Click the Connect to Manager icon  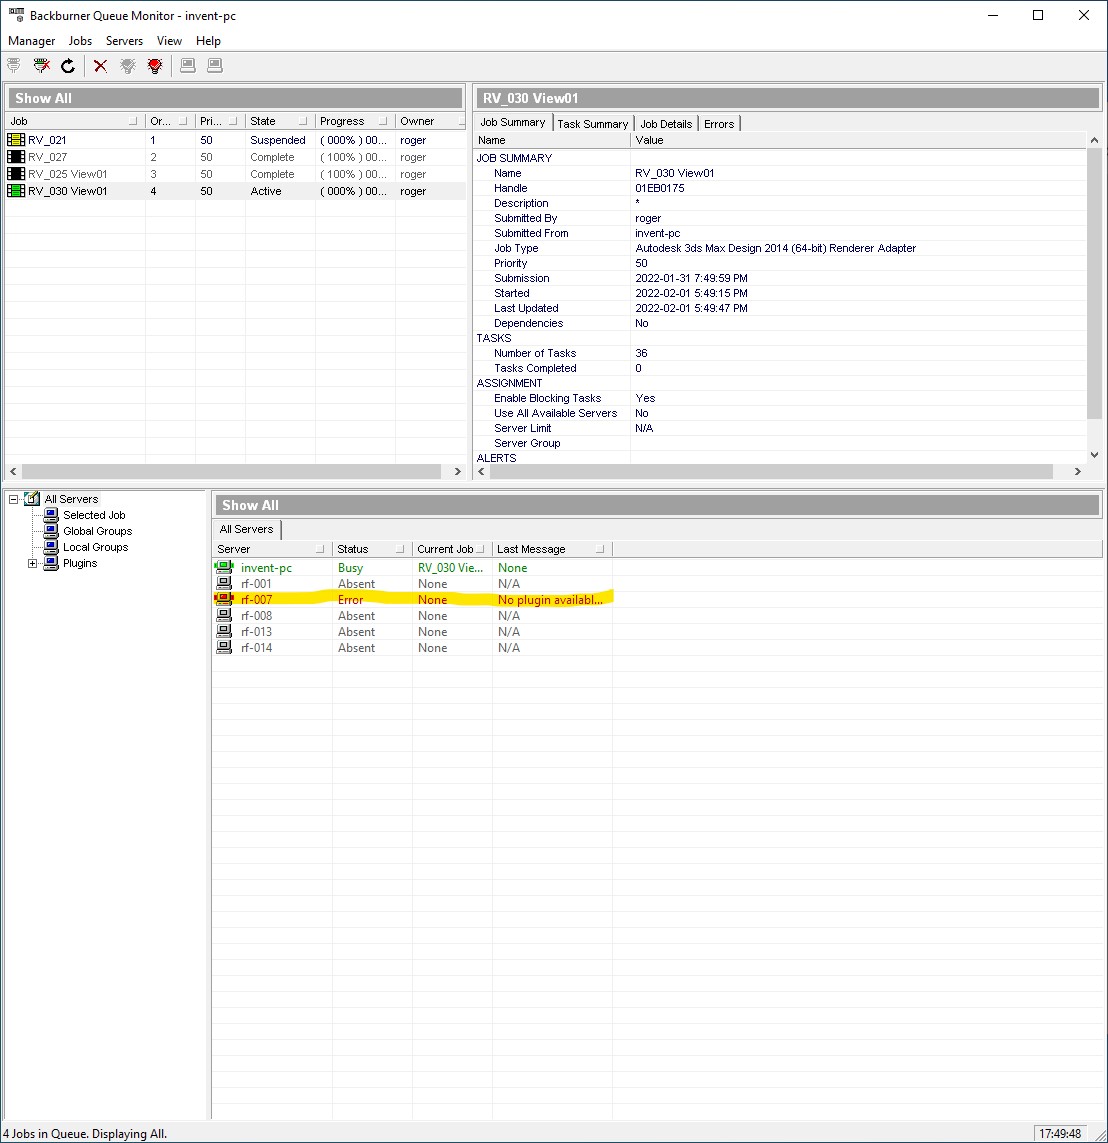[14, 65]
